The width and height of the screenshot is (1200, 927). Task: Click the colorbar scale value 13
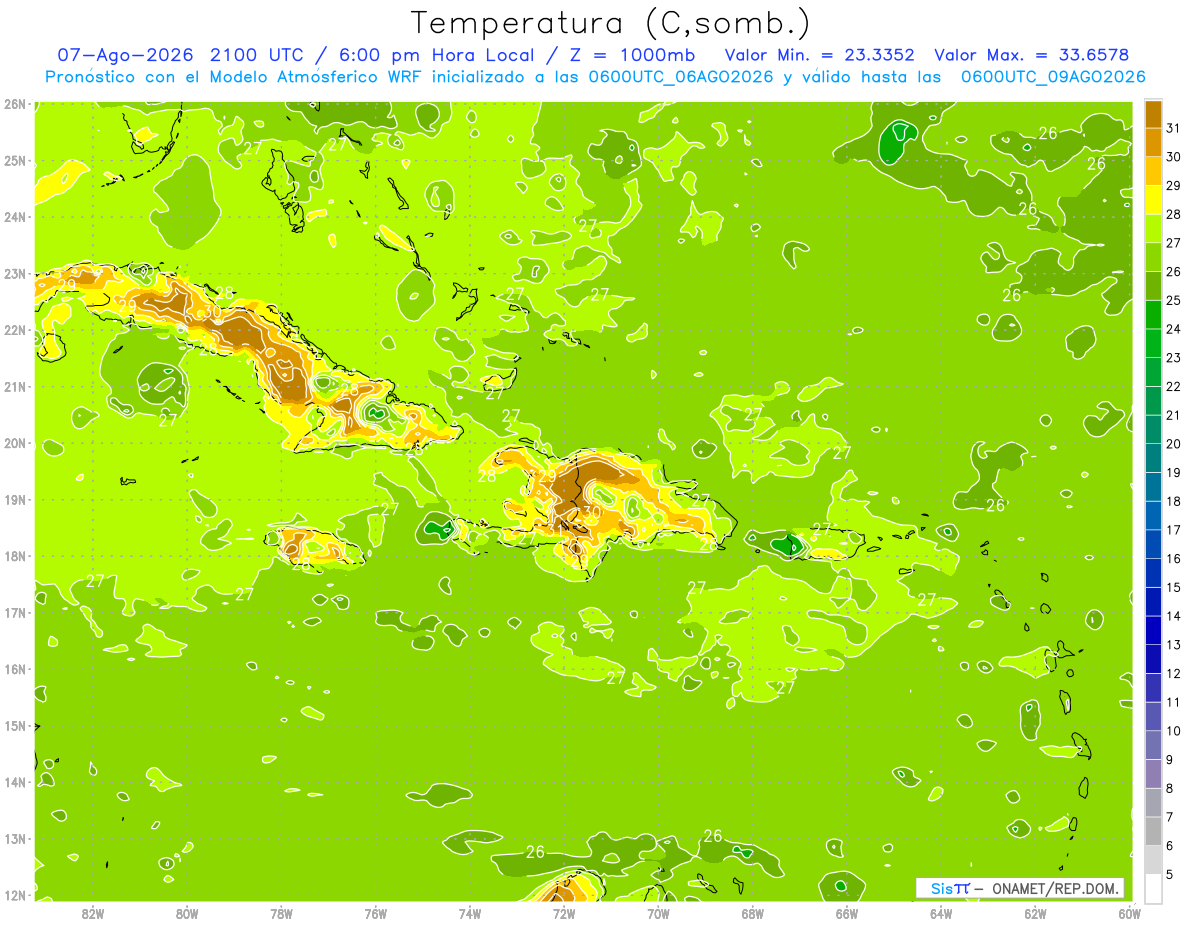click(x=1173, y=645)
